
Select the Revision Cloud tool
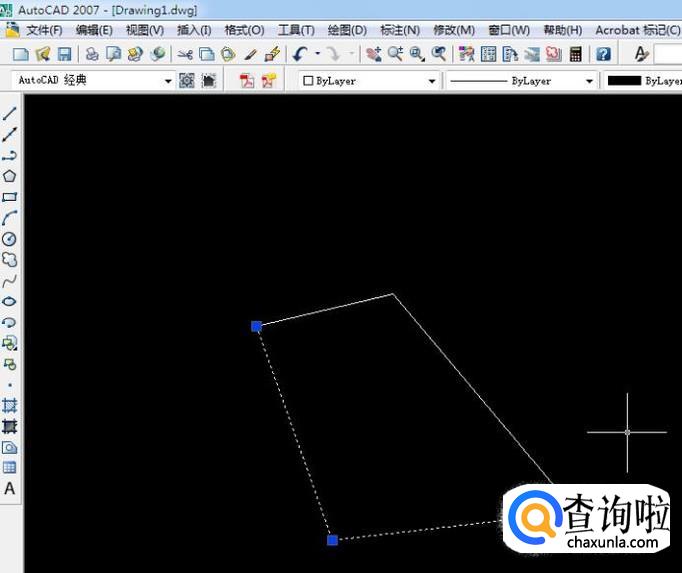[x=10, y=260]
